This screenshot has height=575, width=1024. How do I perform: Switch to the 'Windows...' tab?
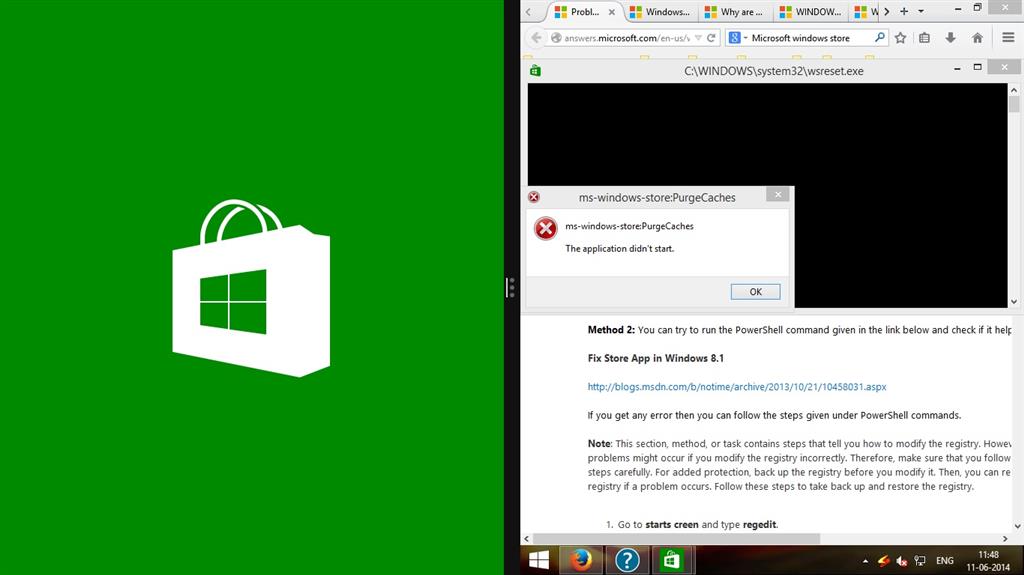pos(660,12)
